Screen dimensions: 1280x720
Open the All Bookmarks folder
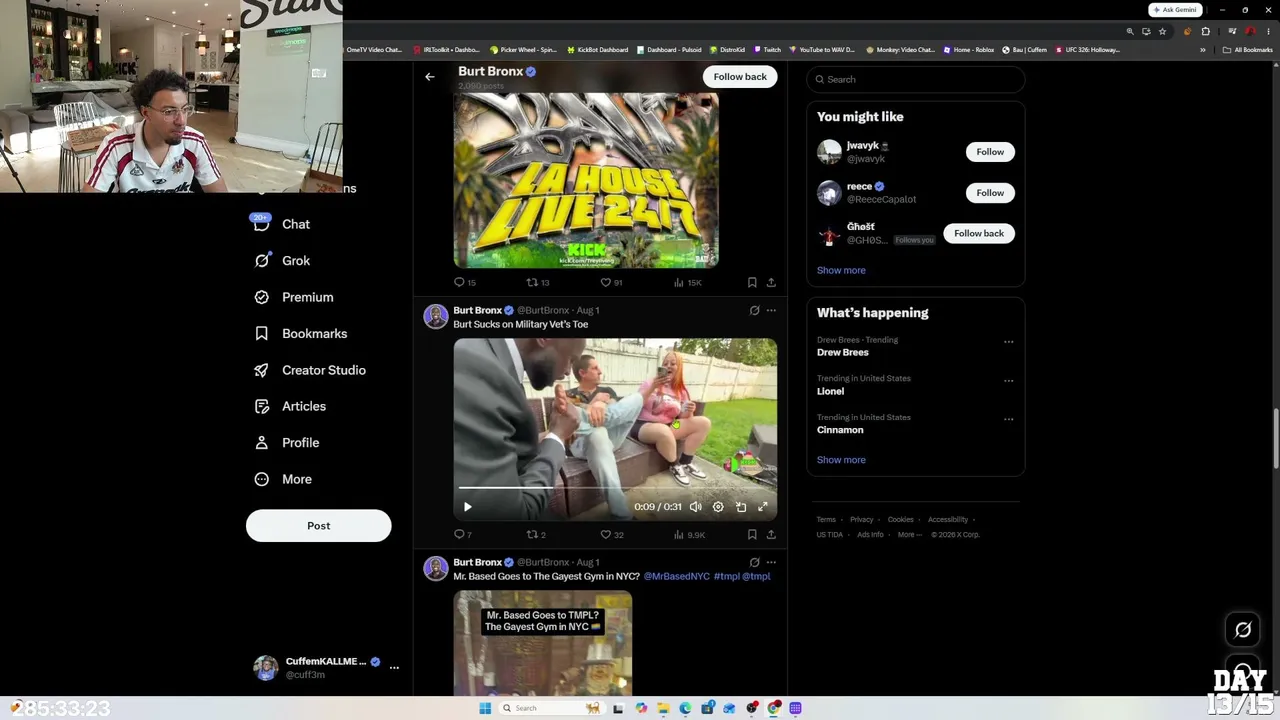tap(1247, 50)
